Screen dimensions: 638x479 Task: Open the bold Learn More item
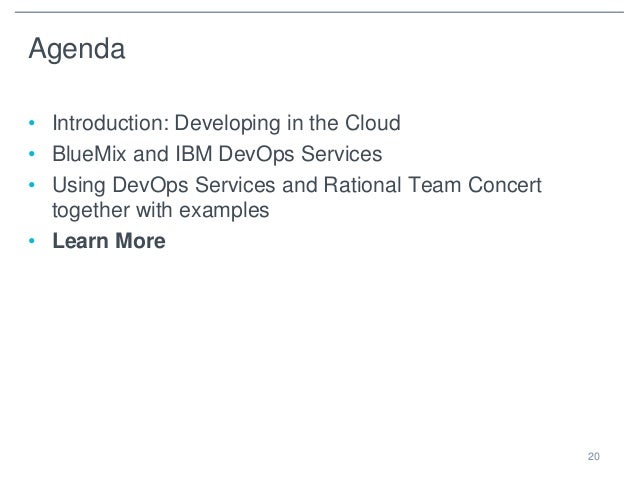pos(109,241)
